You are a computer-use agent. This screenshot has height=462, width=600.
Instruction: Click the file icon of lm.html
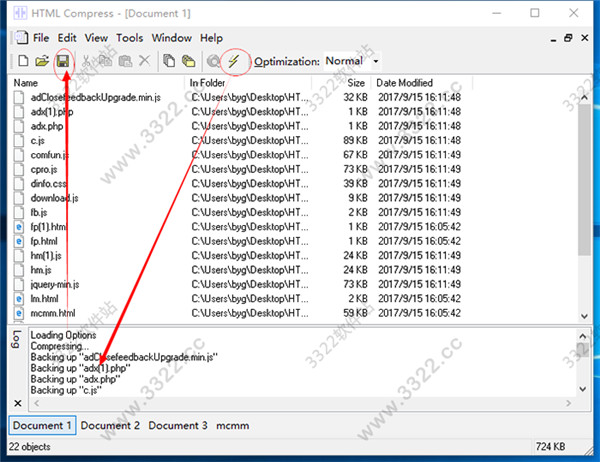19,299
